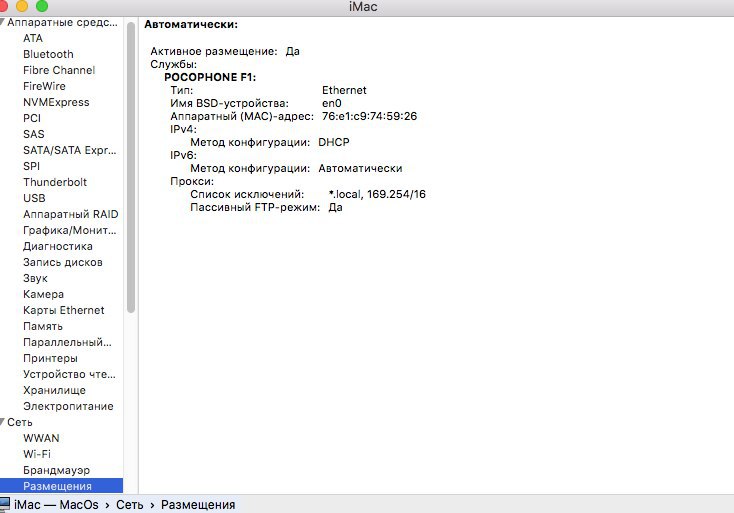
Task: Open the FireWire entry
Action: coord(44,86)
